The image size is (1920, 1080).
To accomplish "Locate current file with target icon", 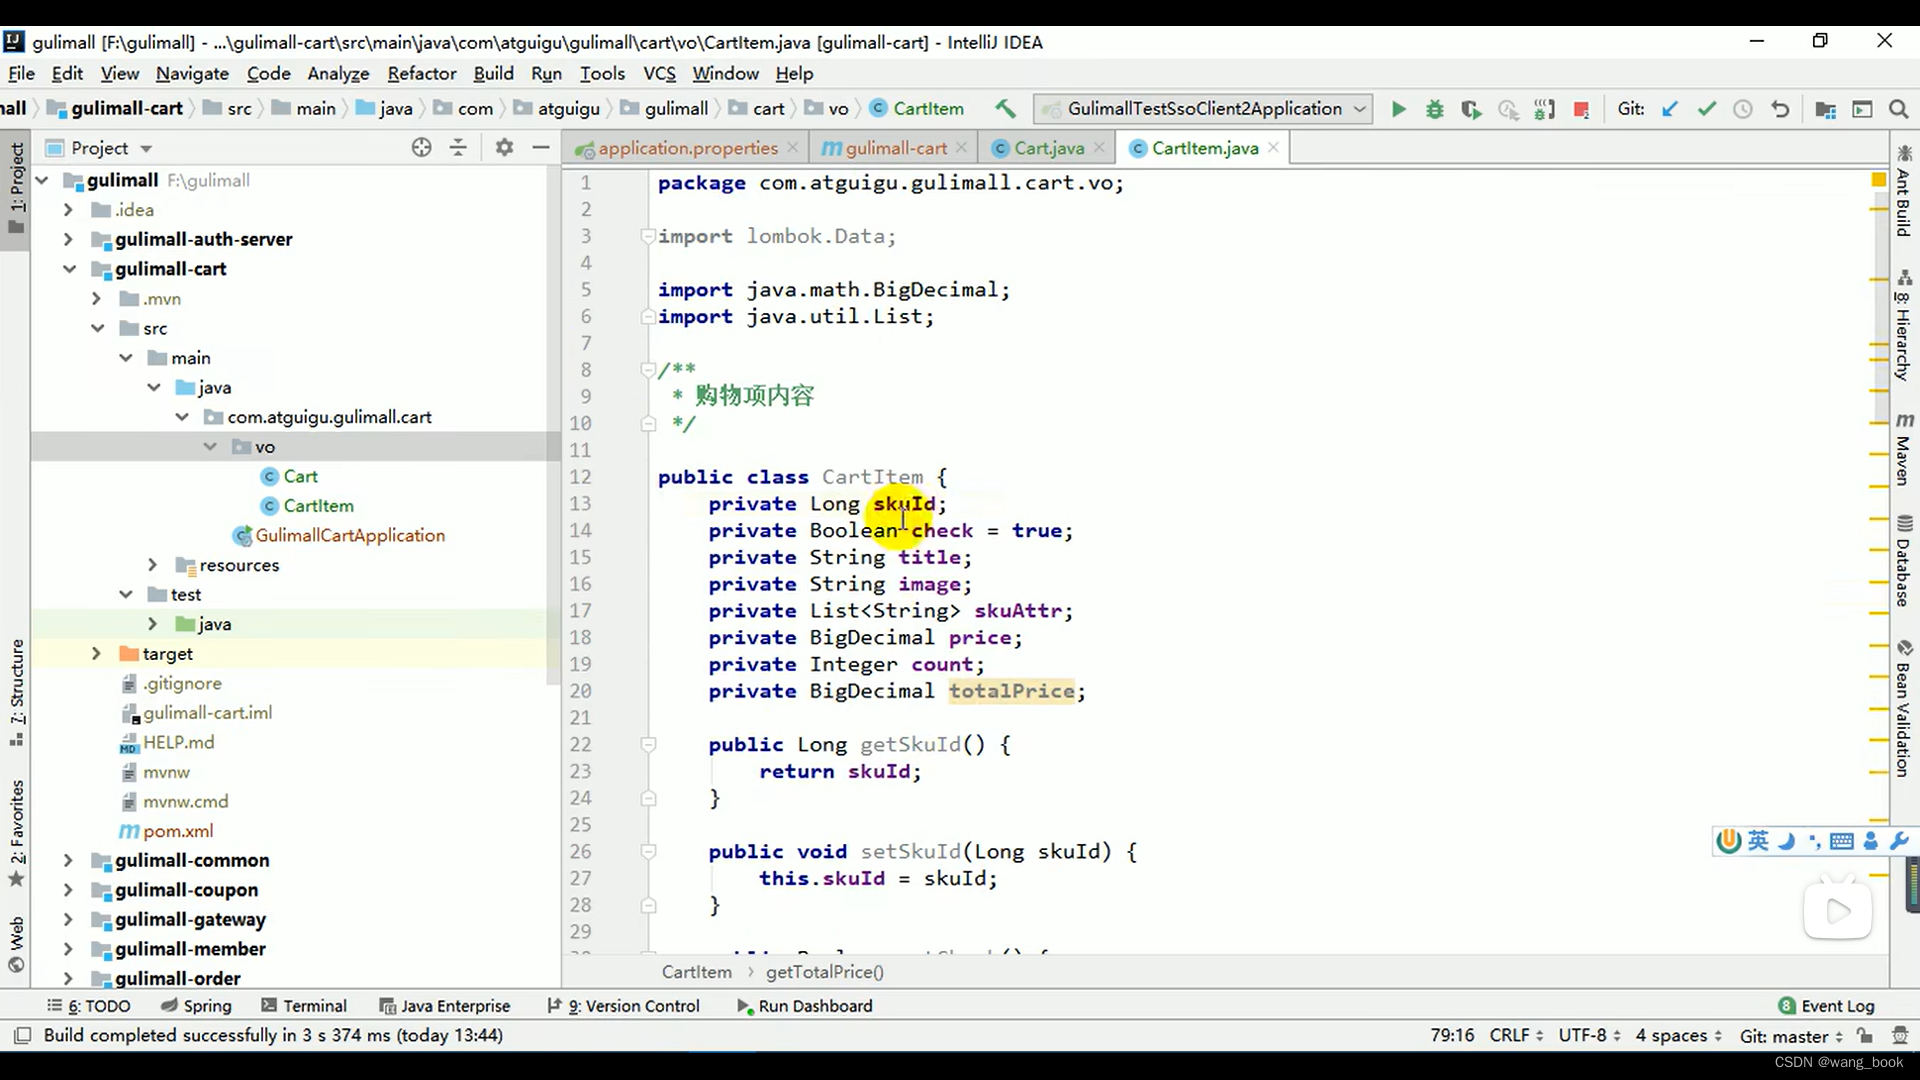I will (421, 148).
